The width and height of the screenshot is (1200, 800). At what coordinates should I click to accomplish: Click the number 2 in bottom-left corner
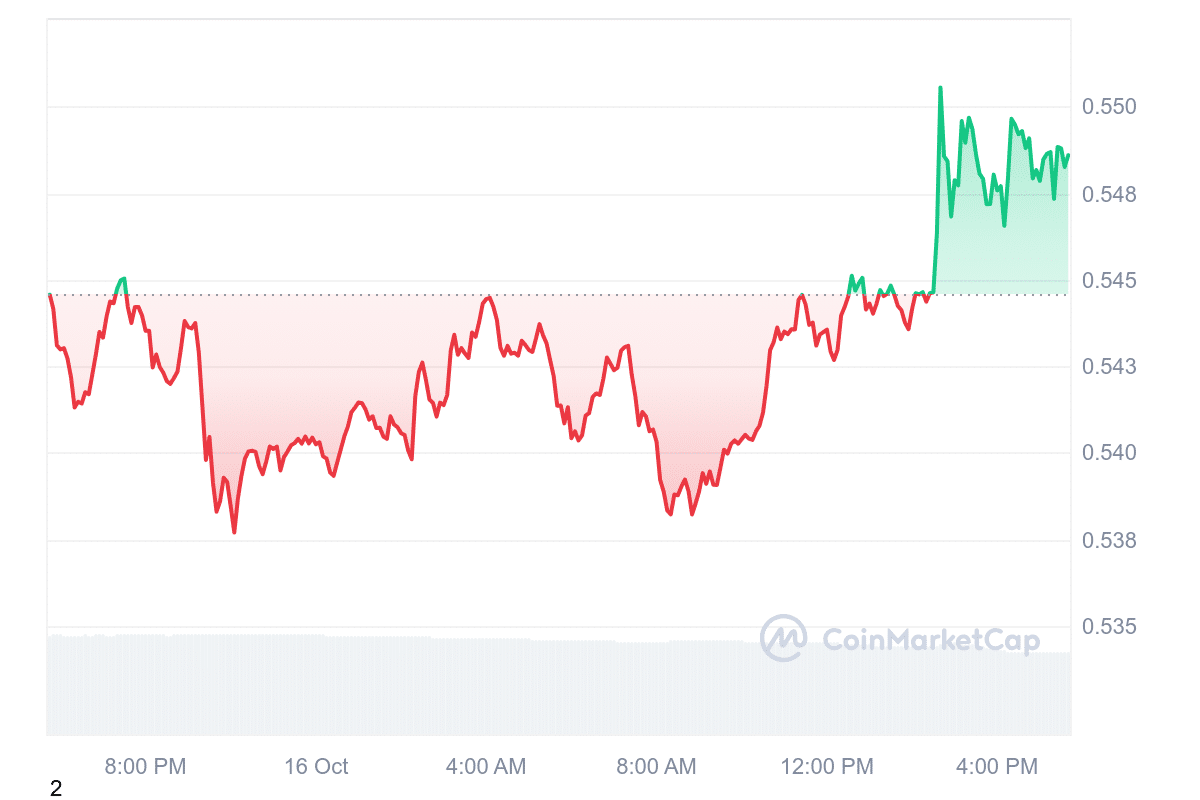pyautogui.click(x=56, y=789)
